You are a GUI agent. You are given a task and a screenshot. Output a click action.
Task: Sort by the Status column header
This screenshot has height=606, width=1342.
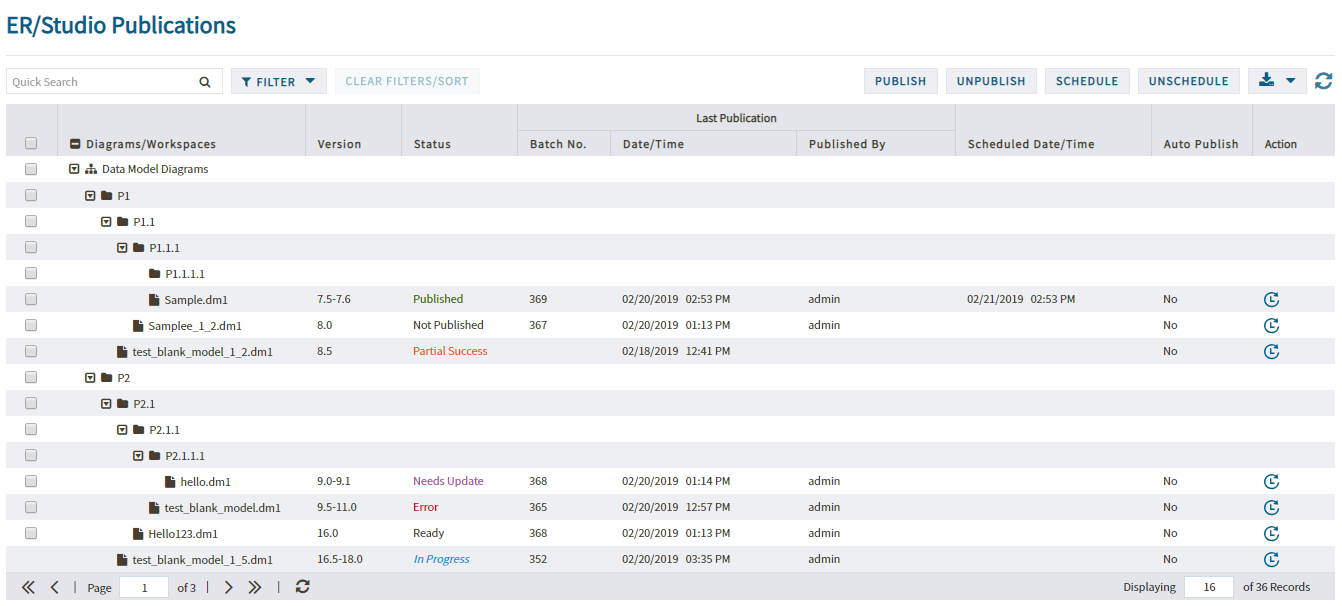click(x=432, y=144)
